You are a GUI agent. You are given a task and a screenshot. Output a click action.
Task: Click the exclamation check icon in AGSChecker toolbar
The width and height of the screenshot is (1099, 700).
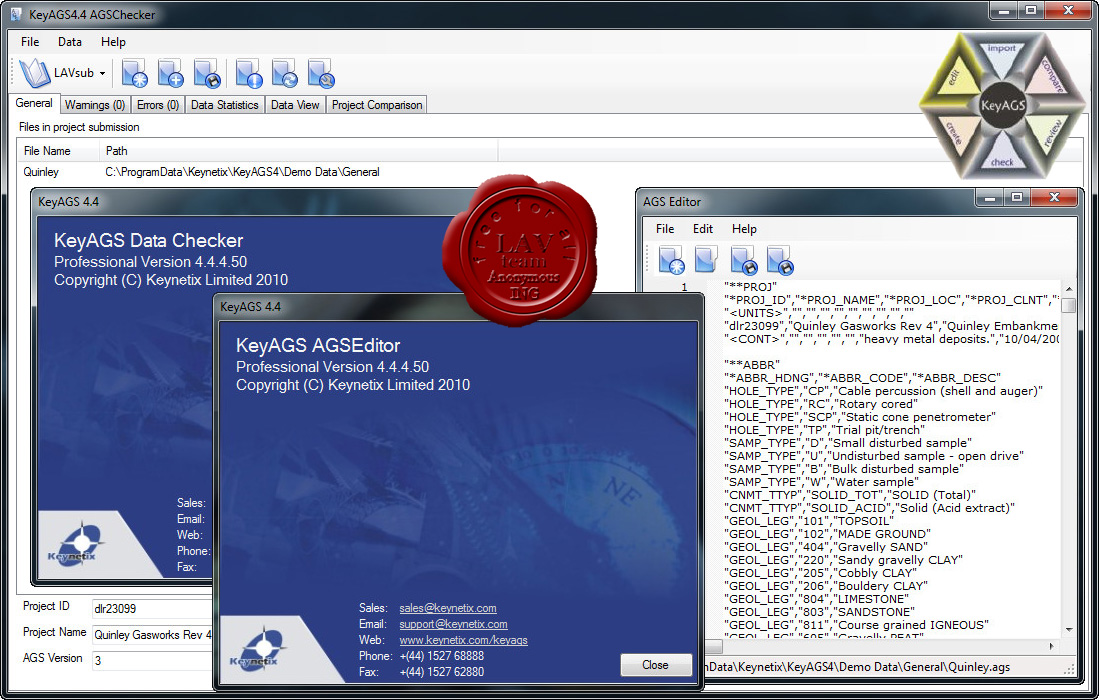tap(250, 74)
